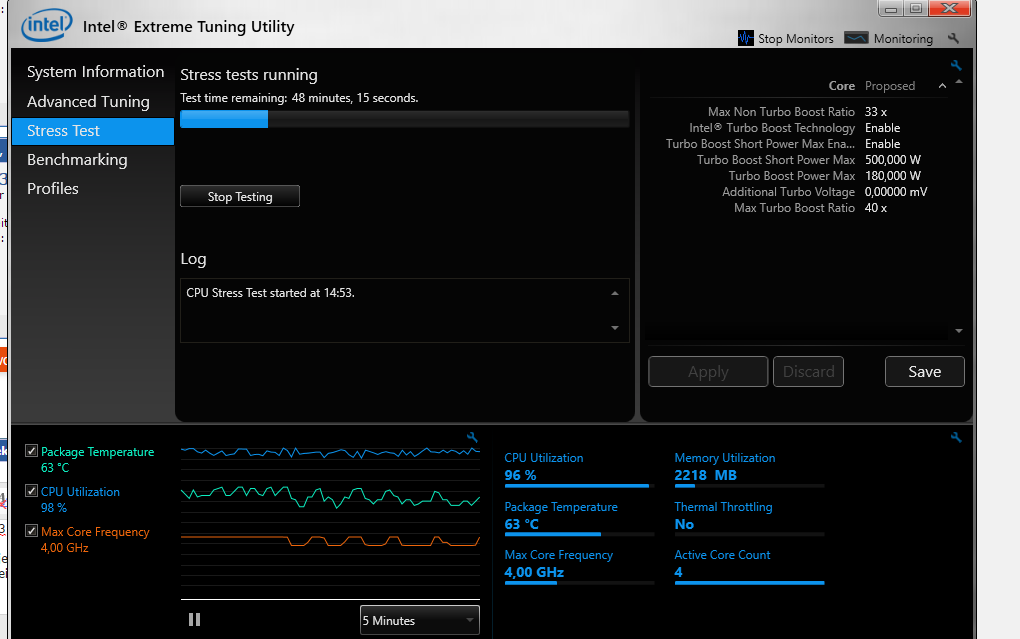This screenshot has width=1020, height=639.
Task: Open settings wrench beside Monitoring
Action: tap(954, 38)
